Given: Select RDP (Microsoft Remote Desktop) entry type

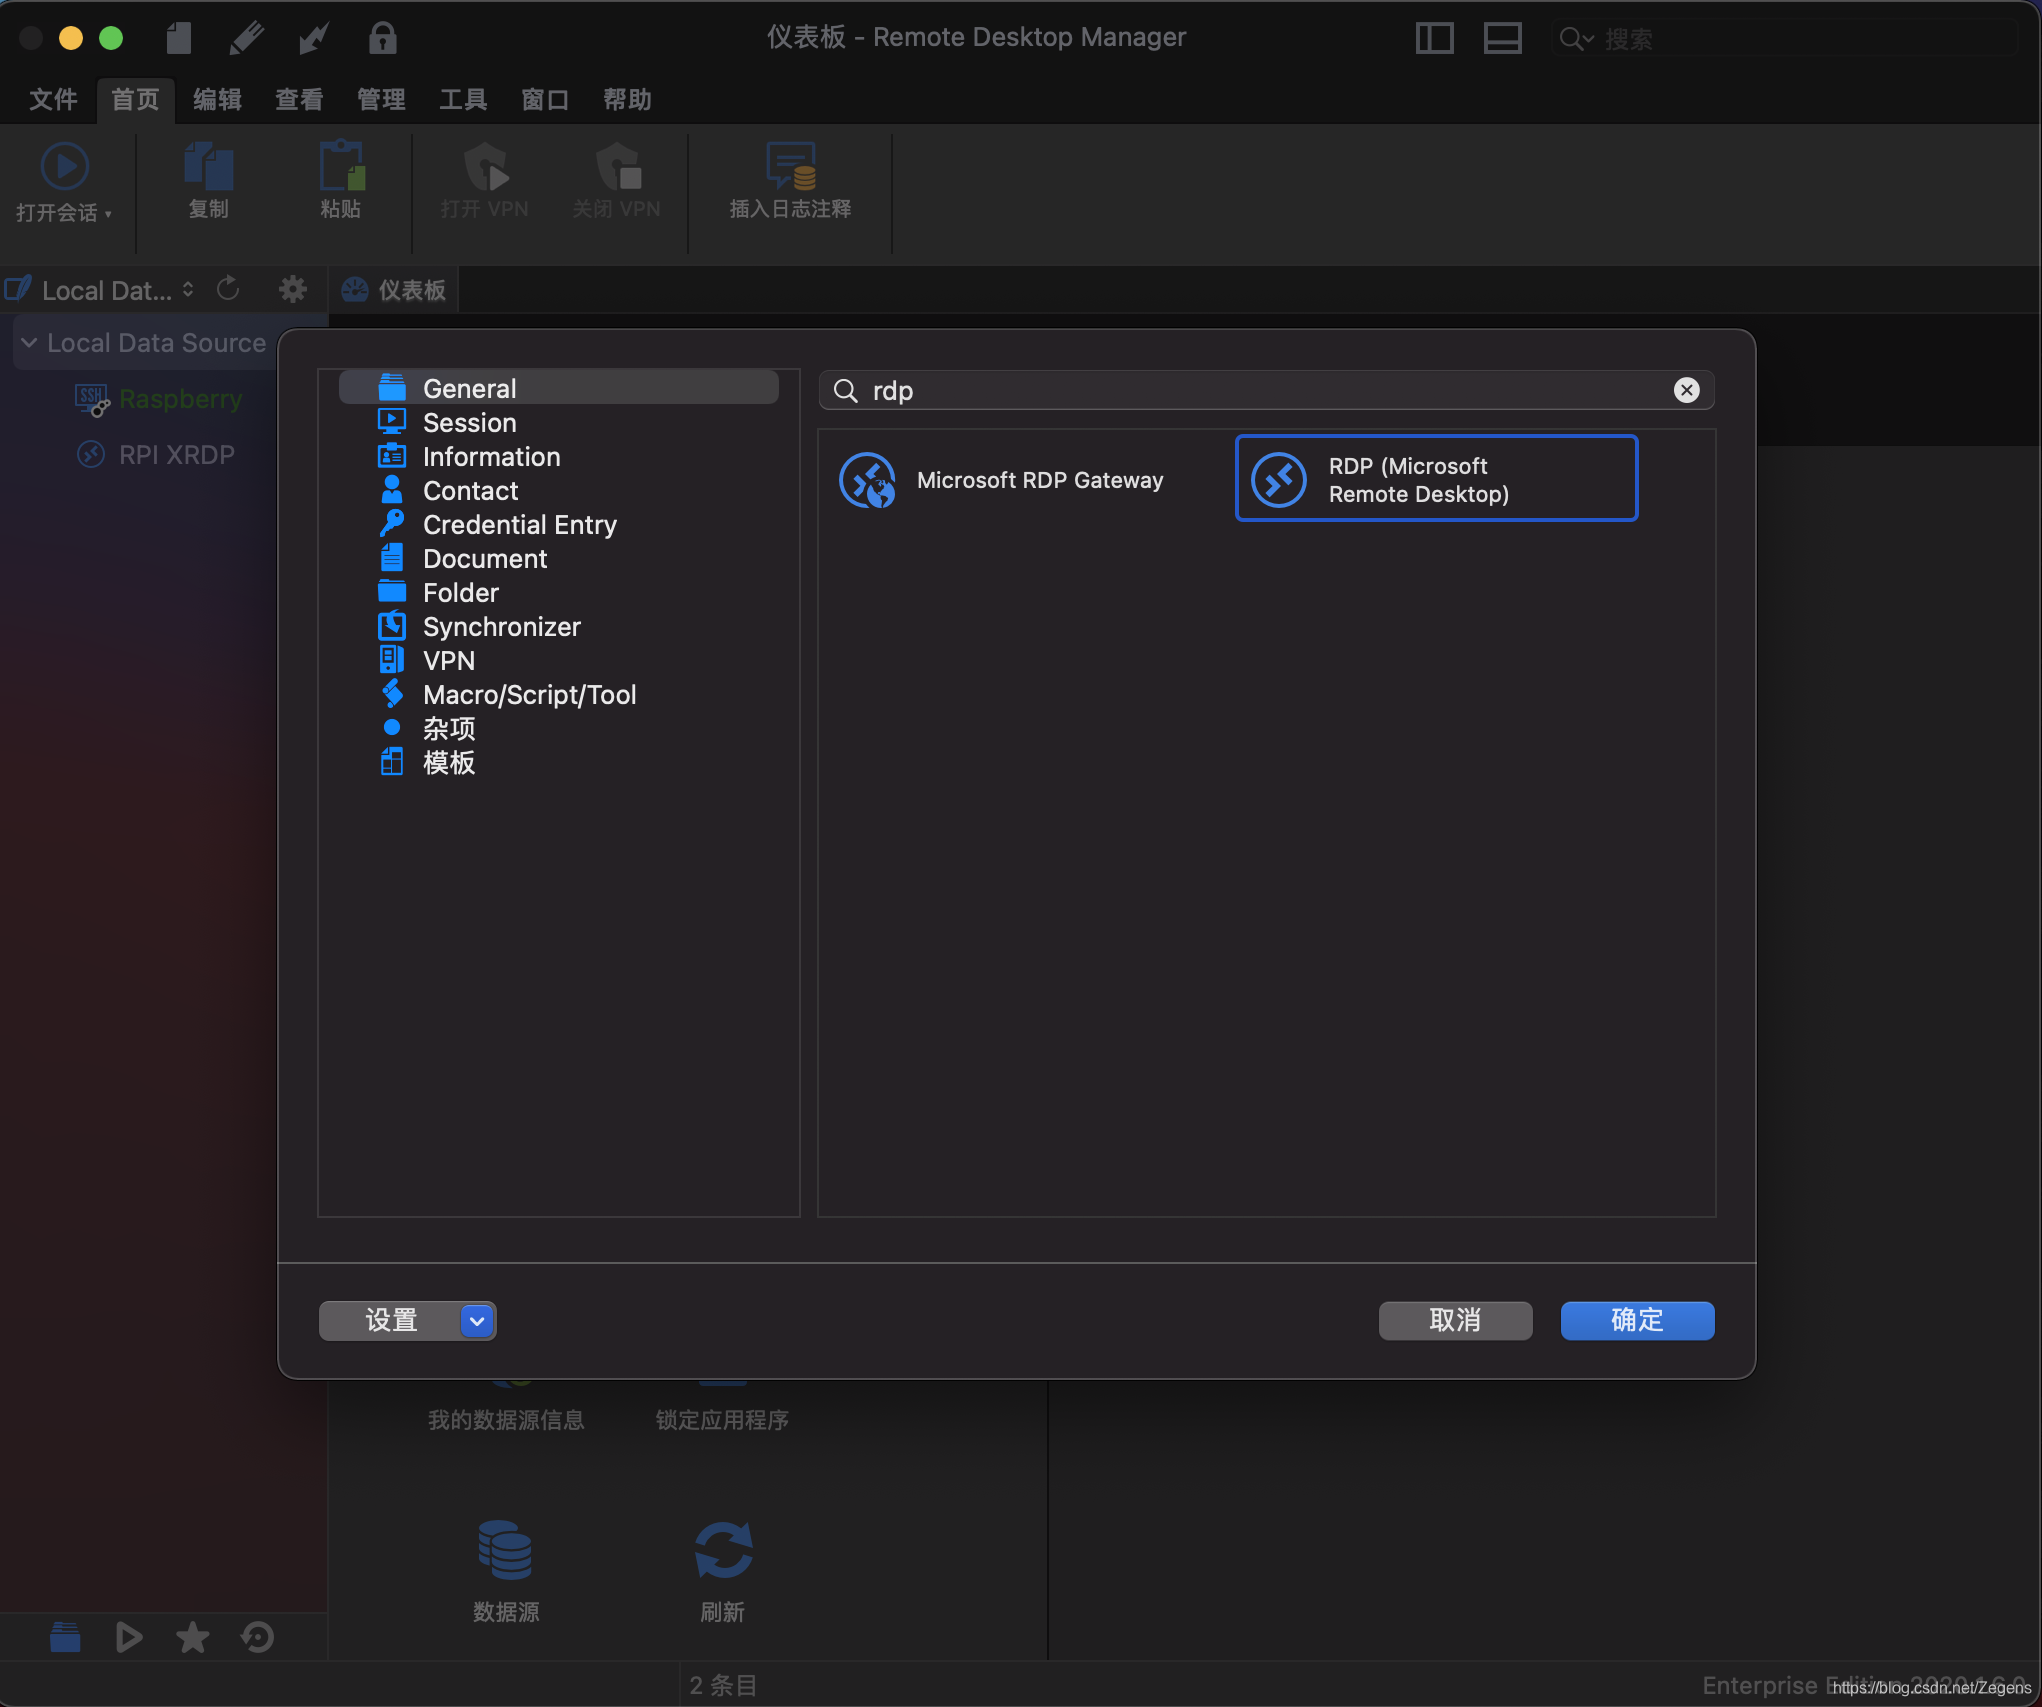Looking at the screenshot, I should pyautogui.click(x=1437, y=479).
